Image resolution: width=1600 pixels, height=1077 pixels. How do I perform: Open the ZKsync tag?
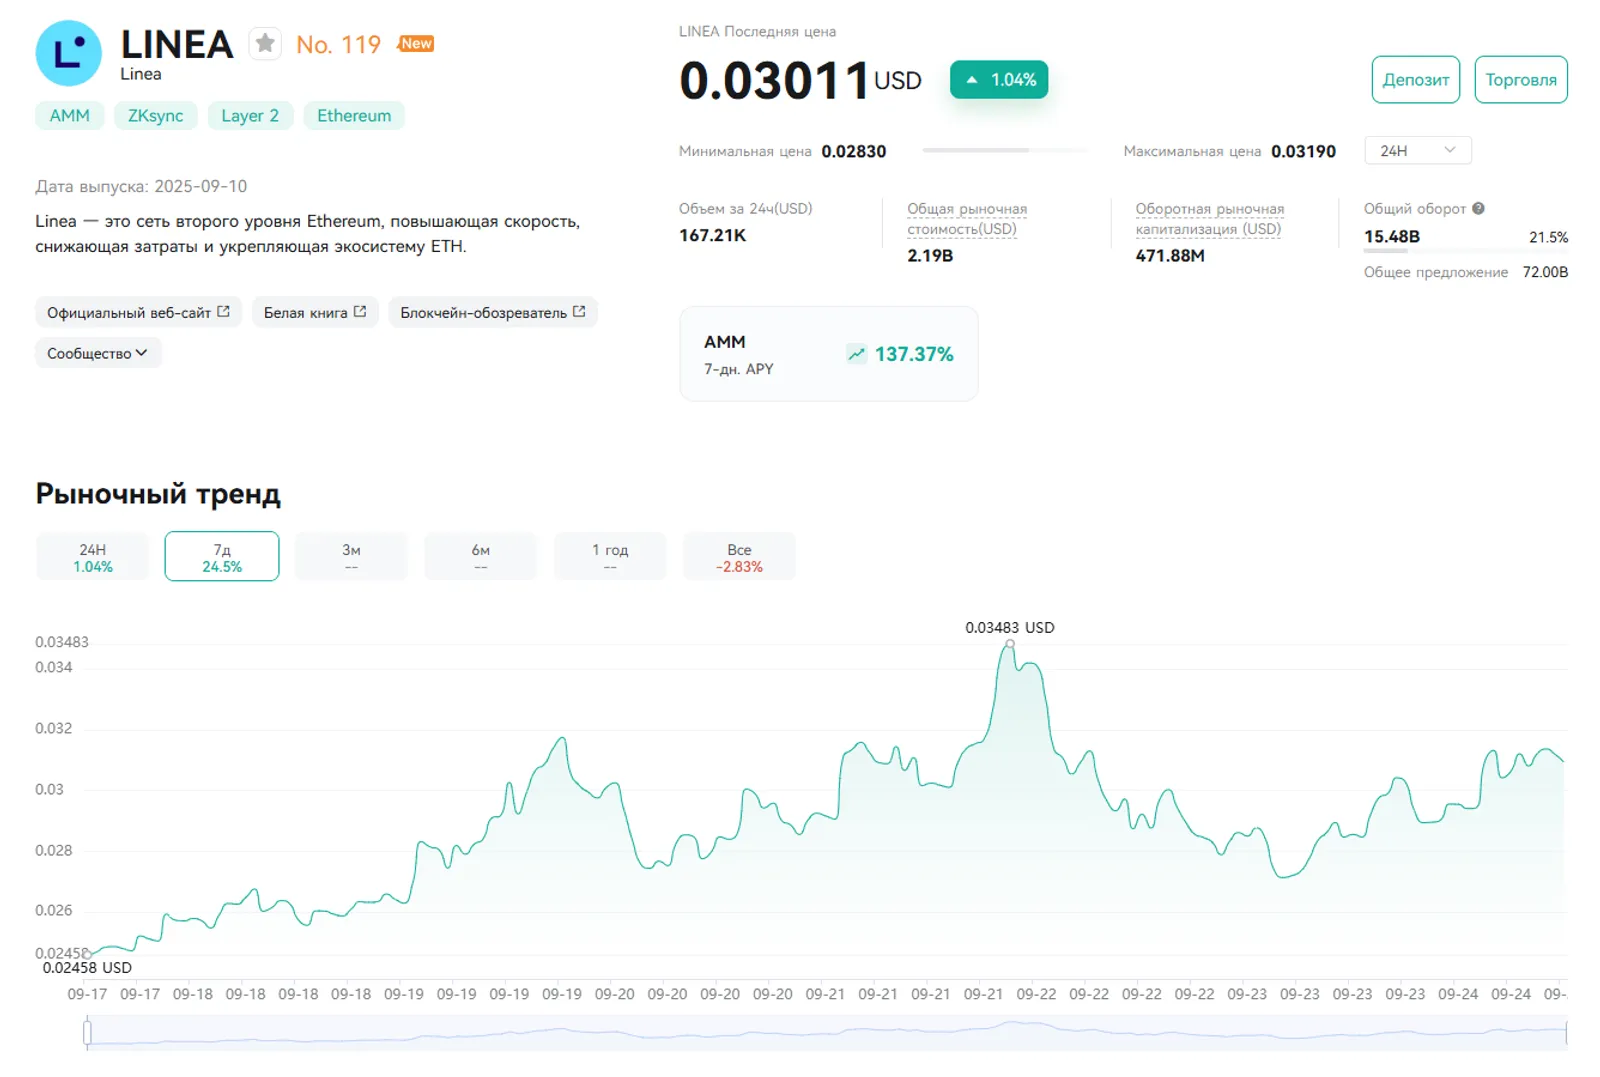point(155,116)
